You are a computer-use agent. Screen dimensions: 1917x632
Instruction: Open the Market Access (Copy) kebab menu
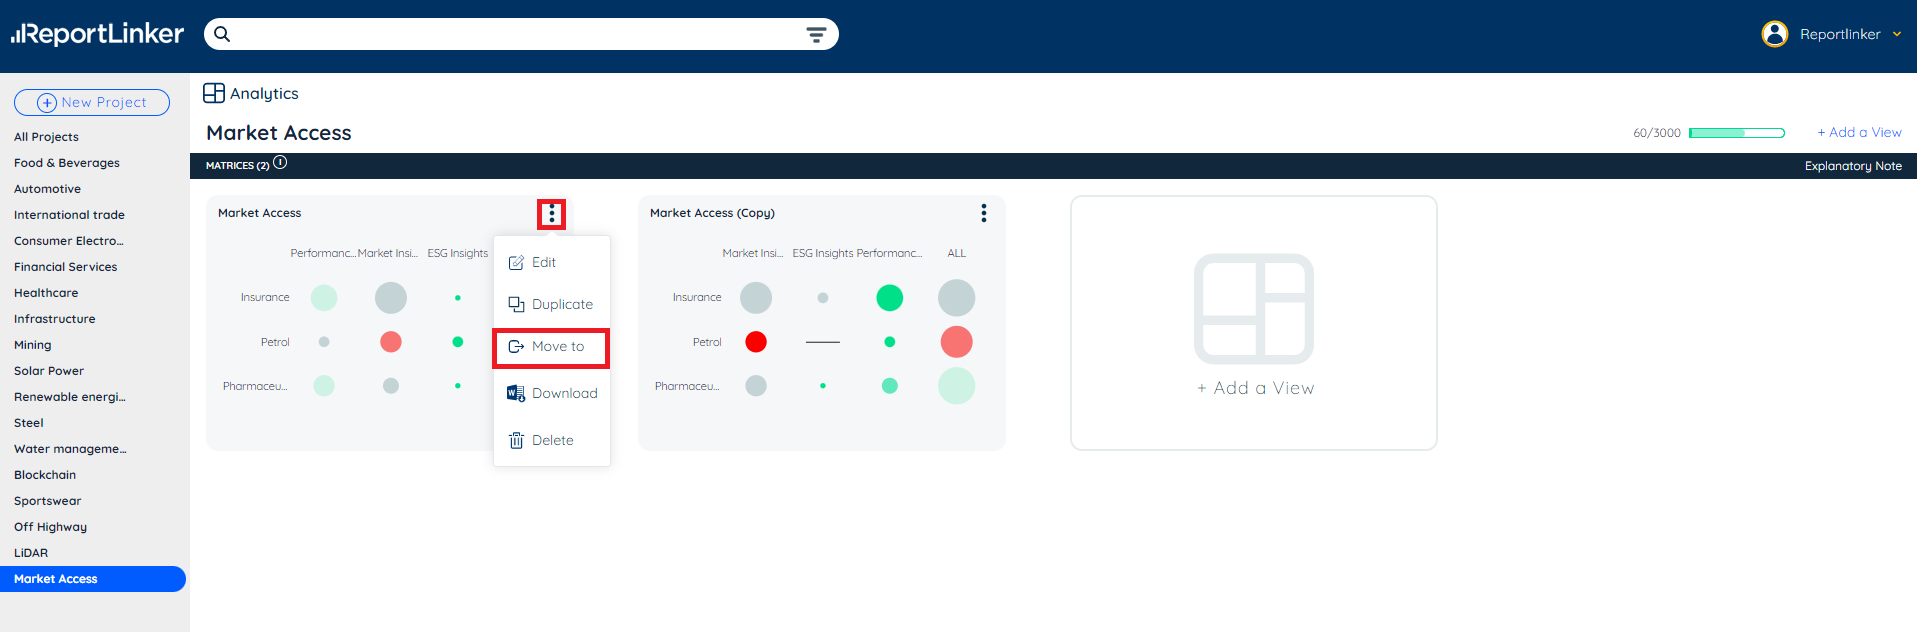tap(984, 213)
